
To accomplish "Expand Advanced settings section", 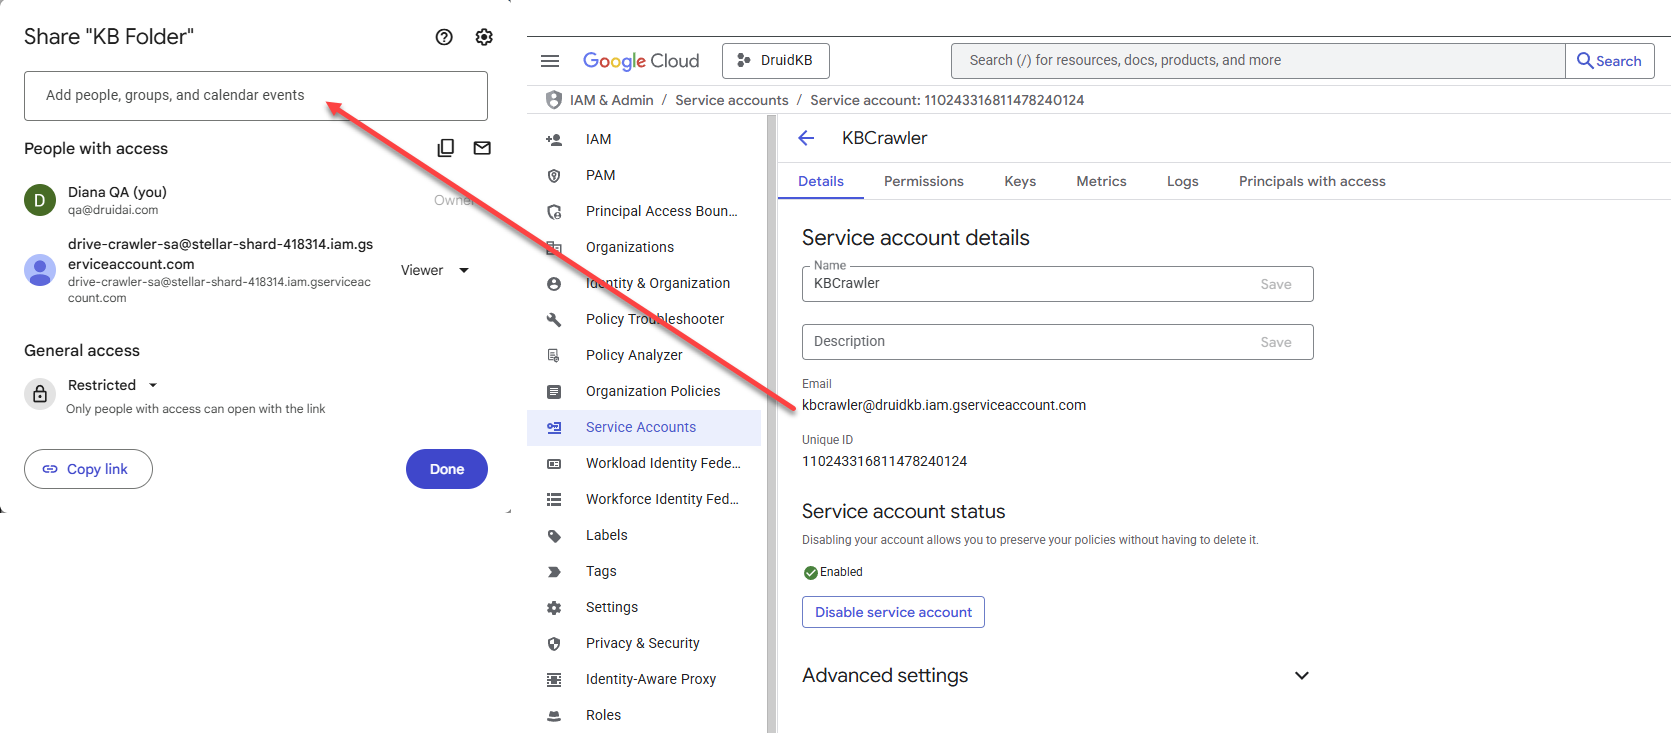I will point(1302,676).
